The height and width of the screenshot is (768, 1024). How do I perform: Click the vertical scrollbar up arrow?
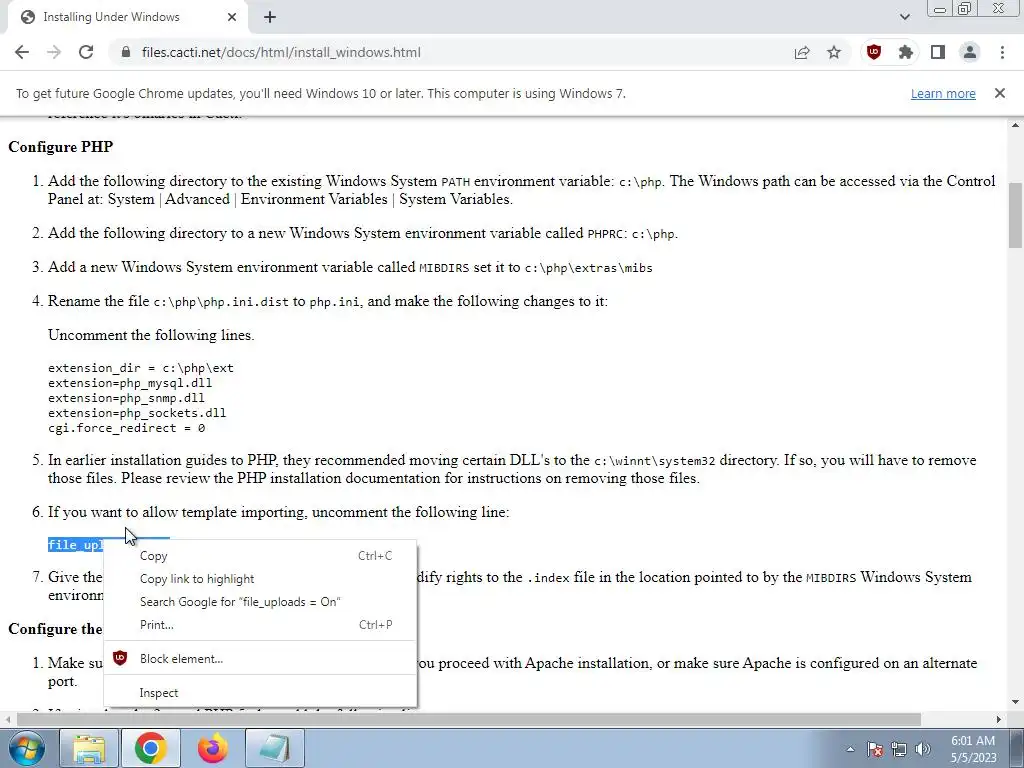pos(1015,124)
